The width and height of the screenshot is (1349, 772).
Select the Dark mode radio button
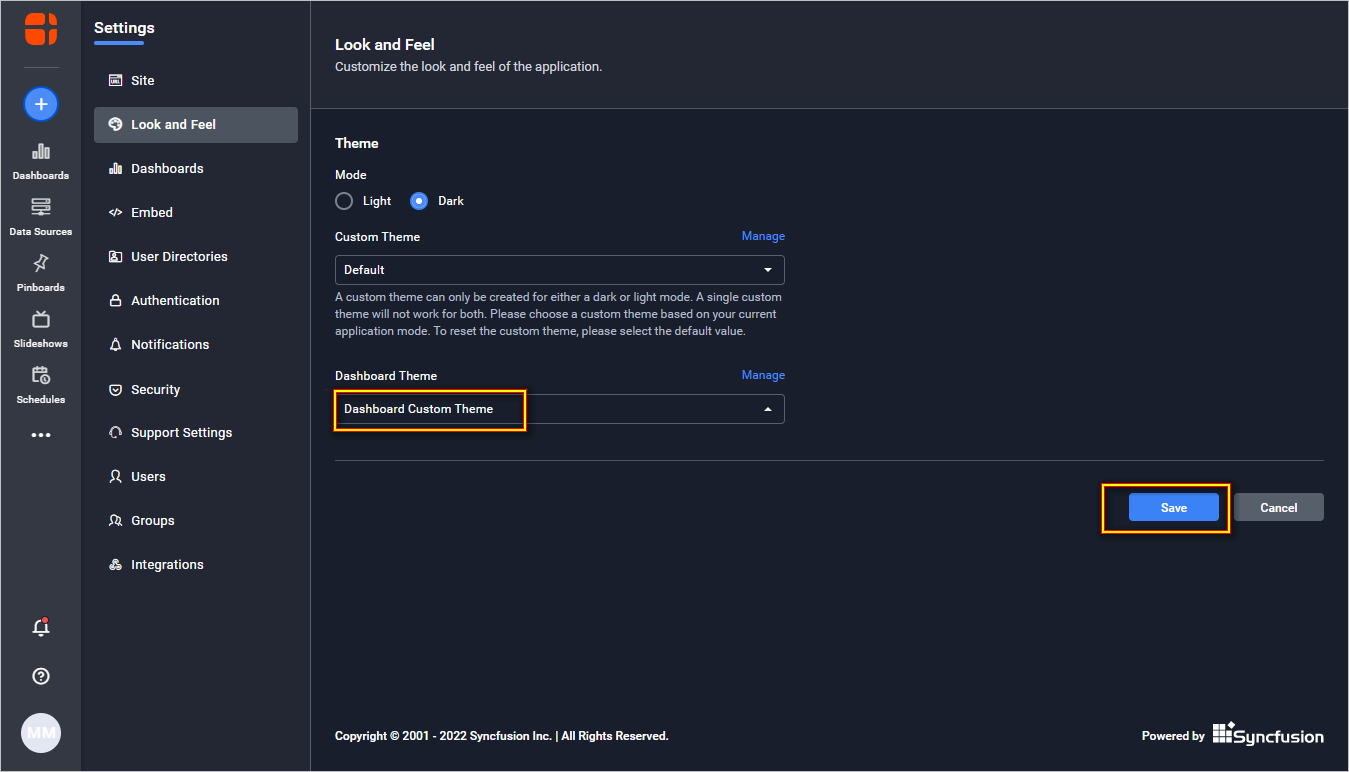point(420,201)
